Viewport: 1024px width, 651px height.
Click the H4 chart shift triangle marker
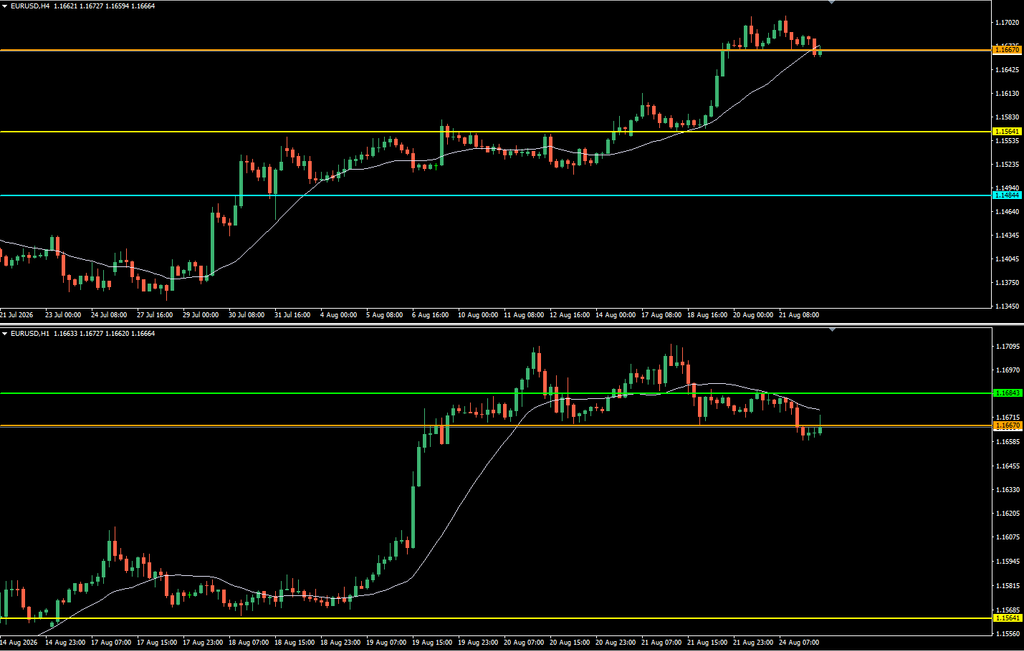point(831,3)
